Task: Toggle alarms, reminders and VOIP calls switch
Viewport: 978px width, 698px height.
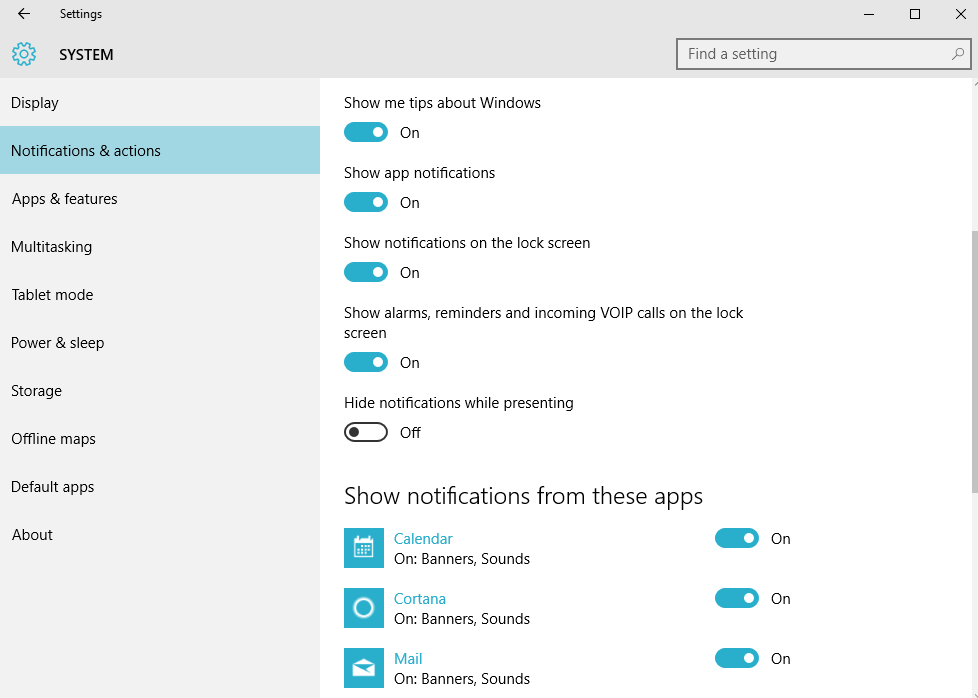Action: pos(366,362)
